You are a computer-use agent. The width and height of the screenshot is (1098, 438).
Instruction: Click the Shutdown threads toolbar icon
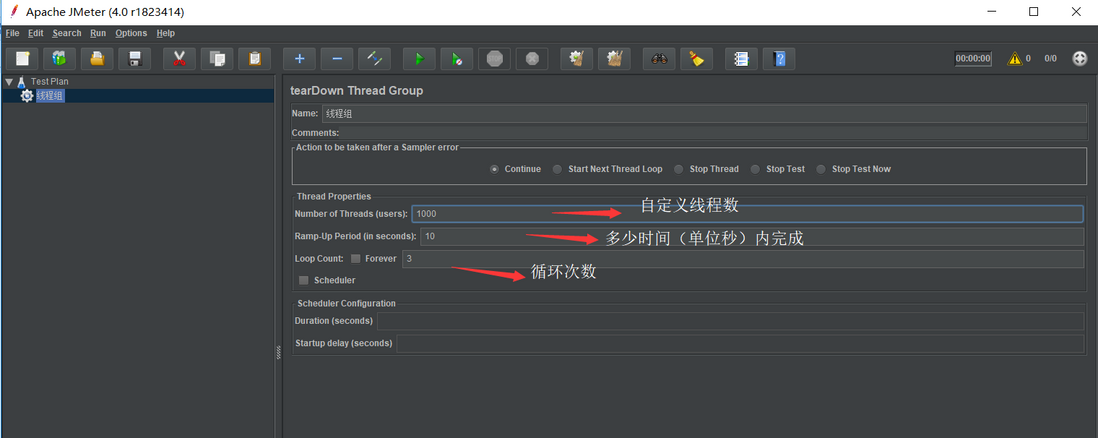click(532, 59)
